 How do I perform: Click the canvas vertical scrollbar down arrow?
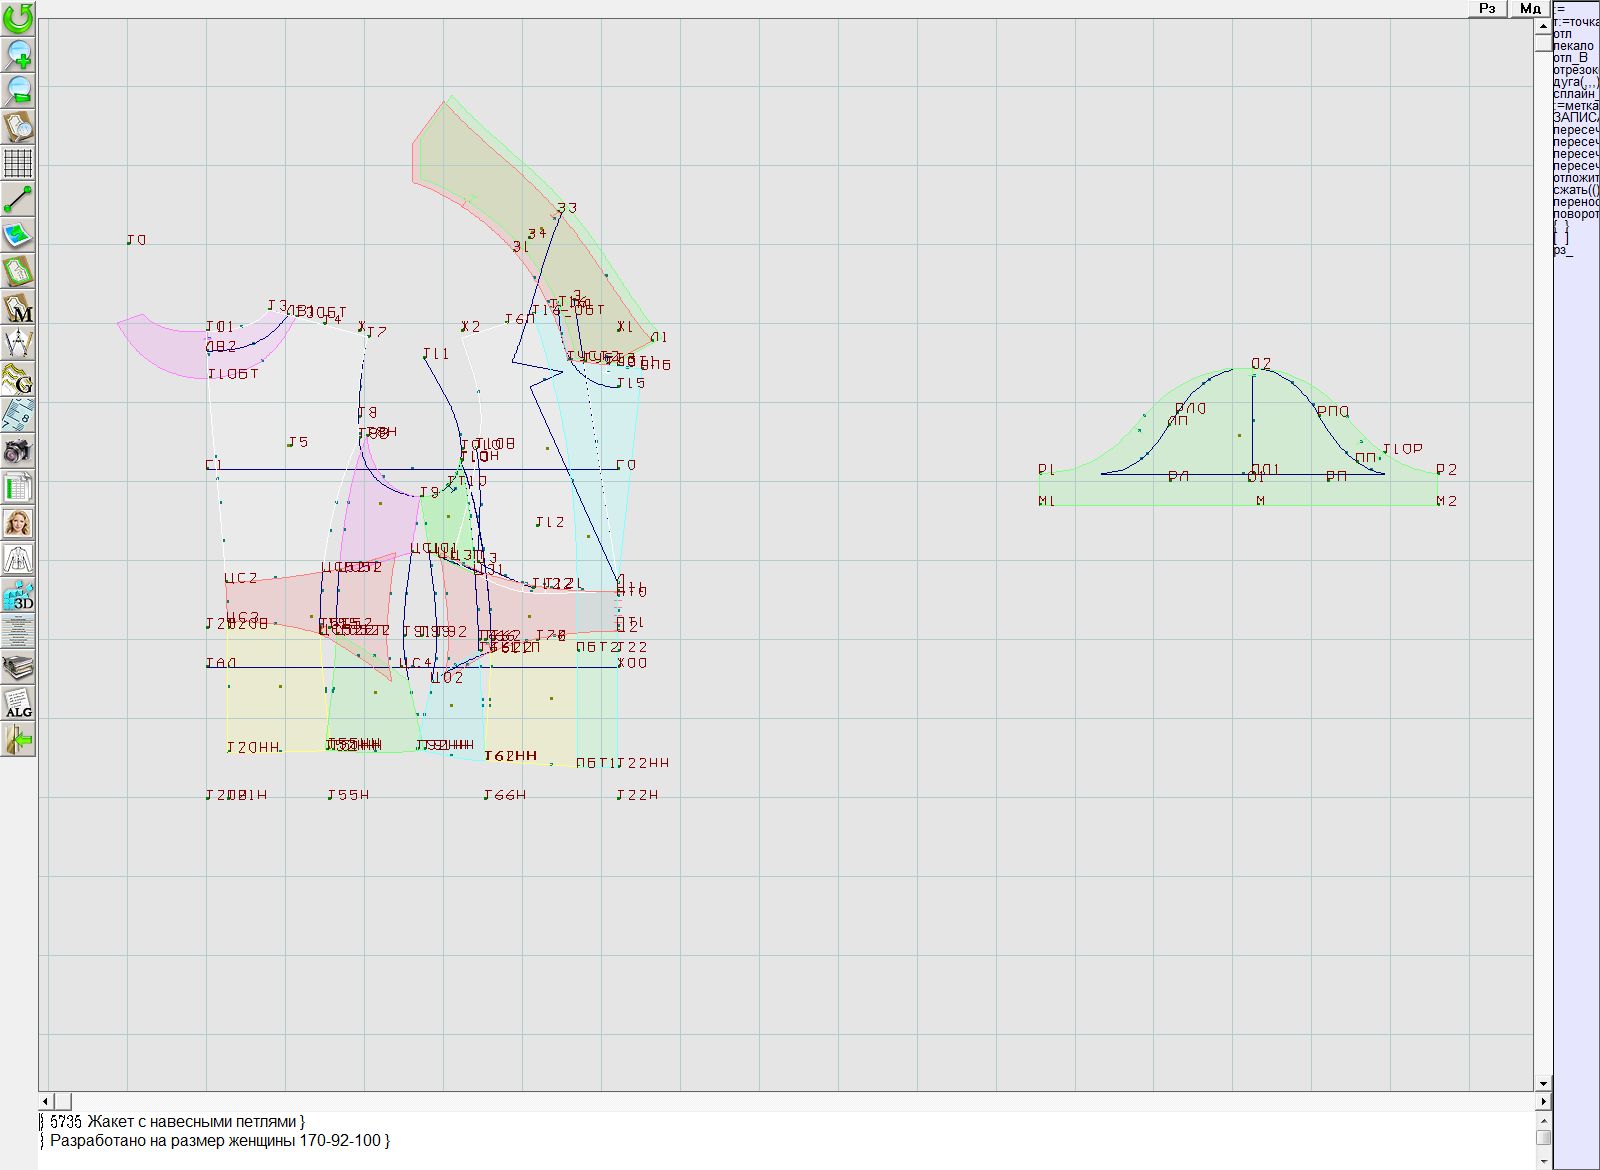(x=1543, y=1083)
